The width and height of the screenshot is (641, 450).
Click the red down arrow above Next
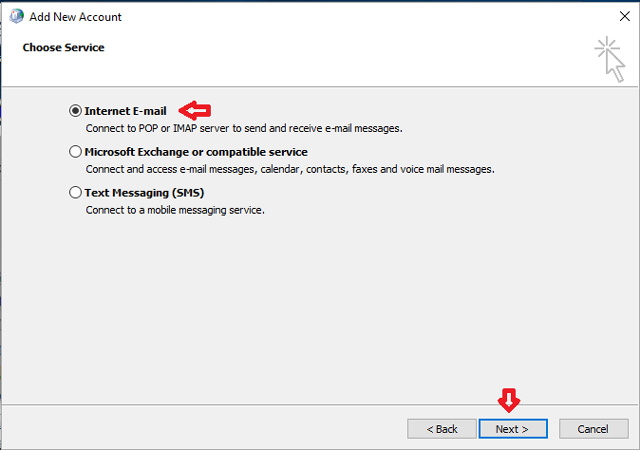click(511, 402)
